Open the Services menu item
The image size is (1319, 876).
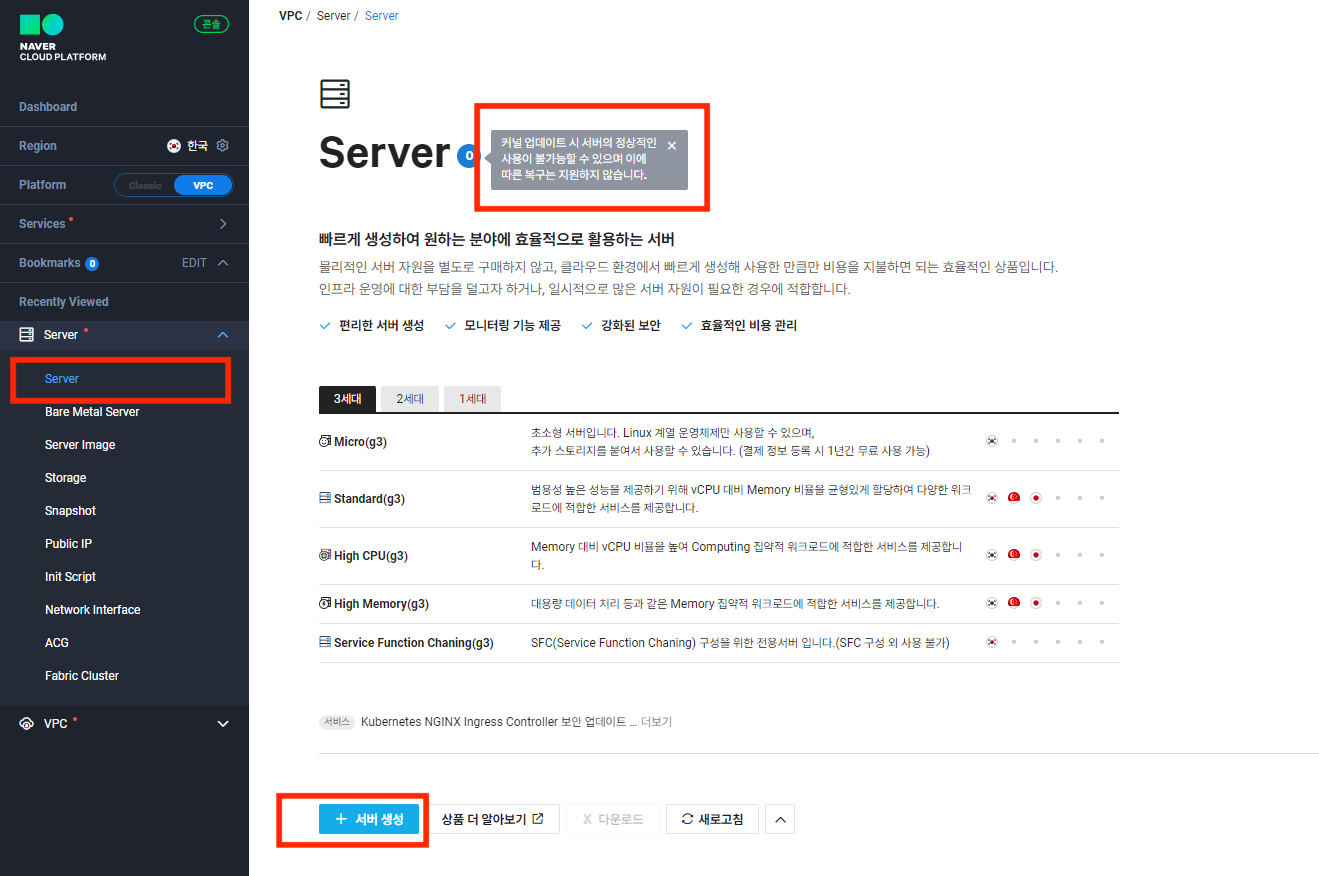tap(42, 224)
